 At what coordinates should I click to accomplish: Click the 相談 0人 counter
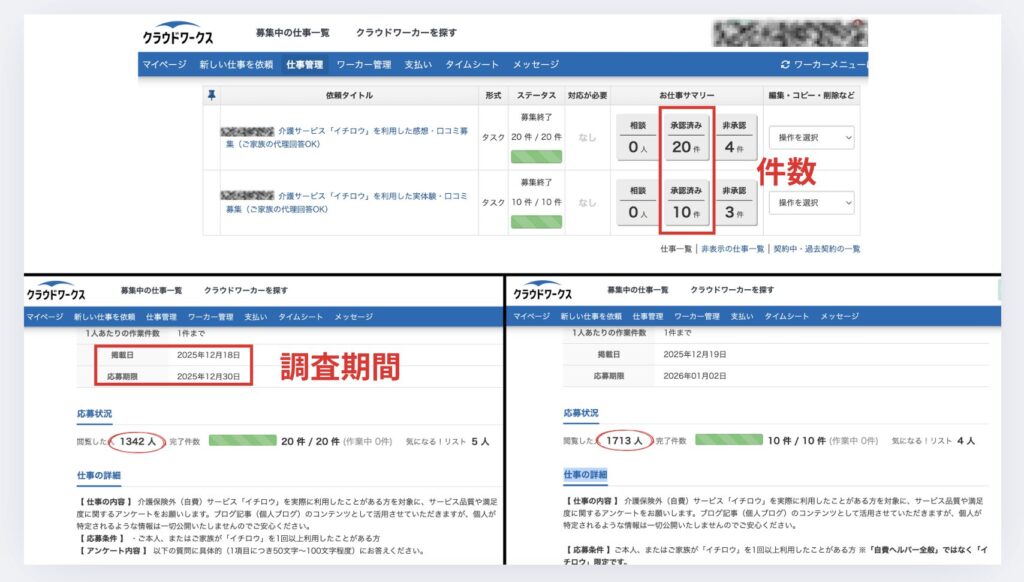(634, 137)
